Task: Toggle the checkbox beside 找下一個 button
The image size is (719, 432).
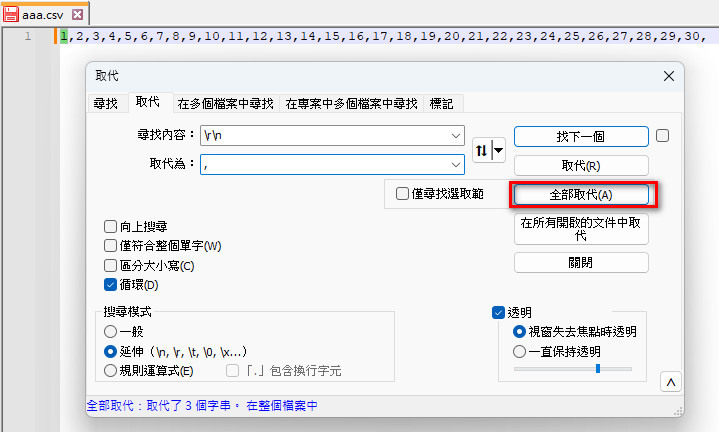Action: [x=662, y=136]
